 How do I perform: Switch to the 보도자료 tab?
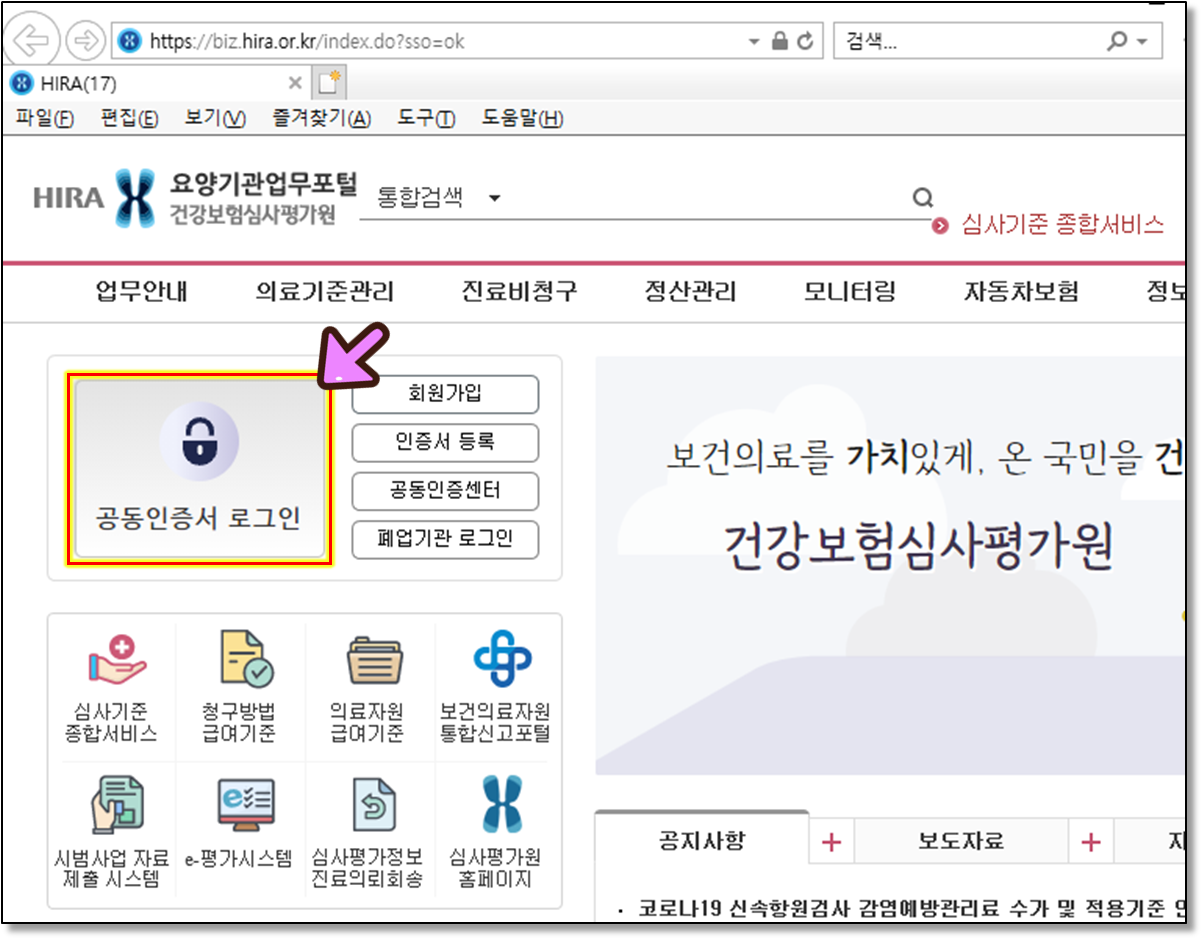(960, 841)
